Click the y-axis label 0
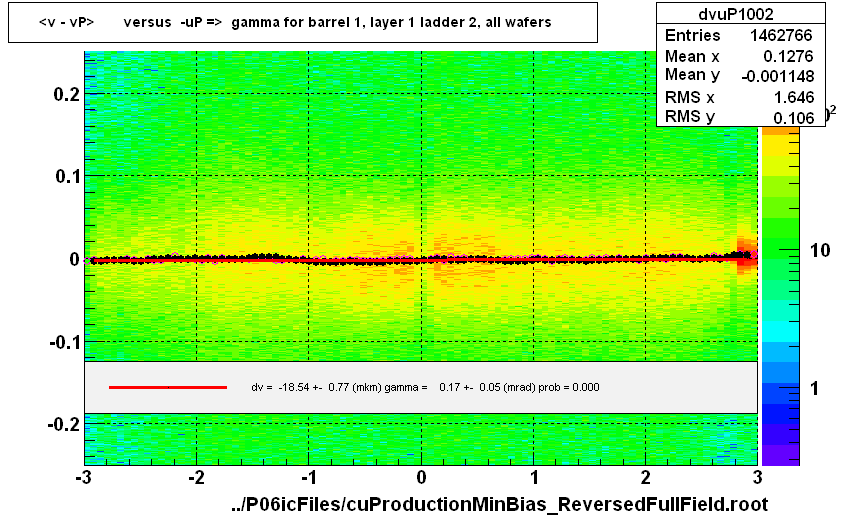The image size is (842, 517). click(74, 259)
